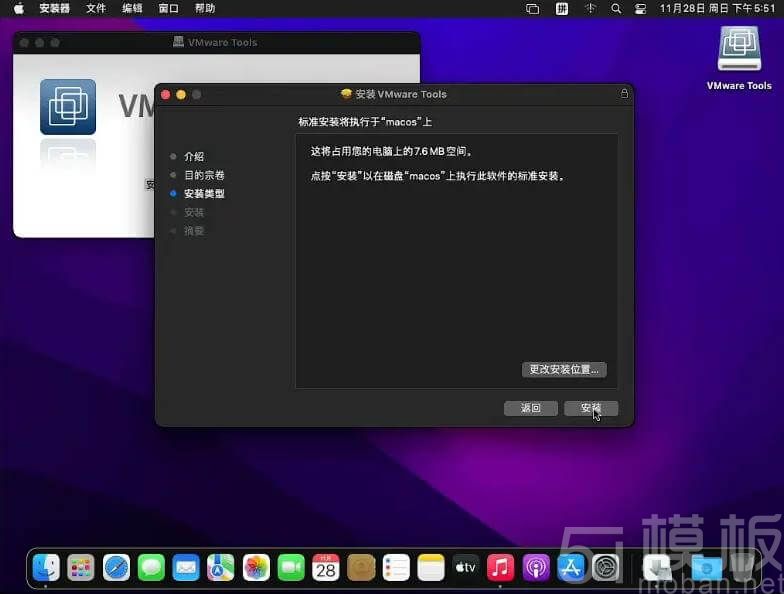Open Contacts from the dock
Image resolution: width=784 pixels, height=594 pixels.
[x=361, y=568]
